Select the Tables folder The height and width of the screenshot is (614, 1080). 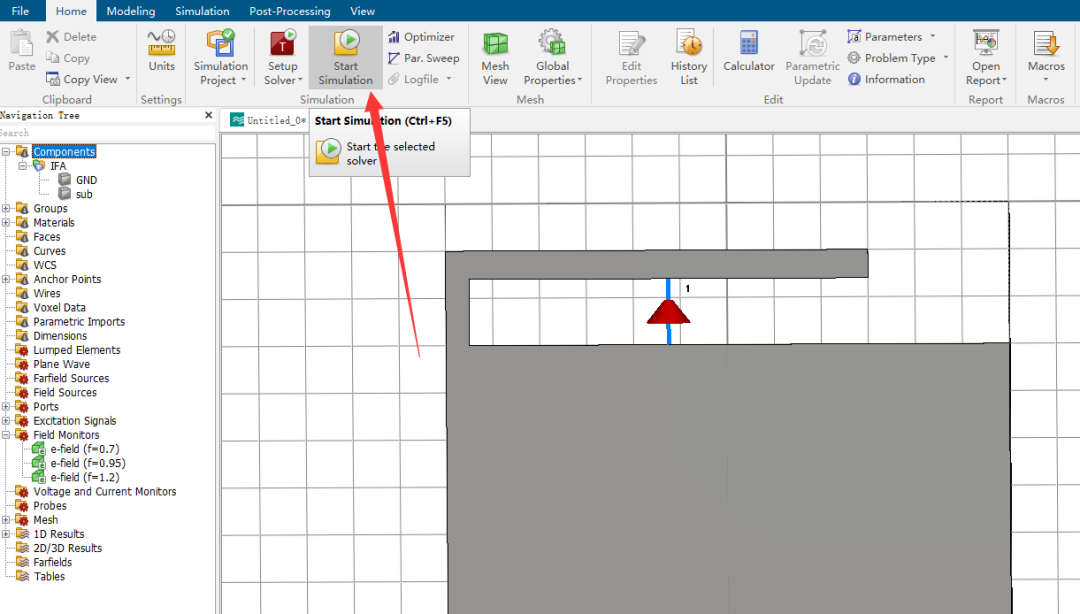click(x=49, y=576)
